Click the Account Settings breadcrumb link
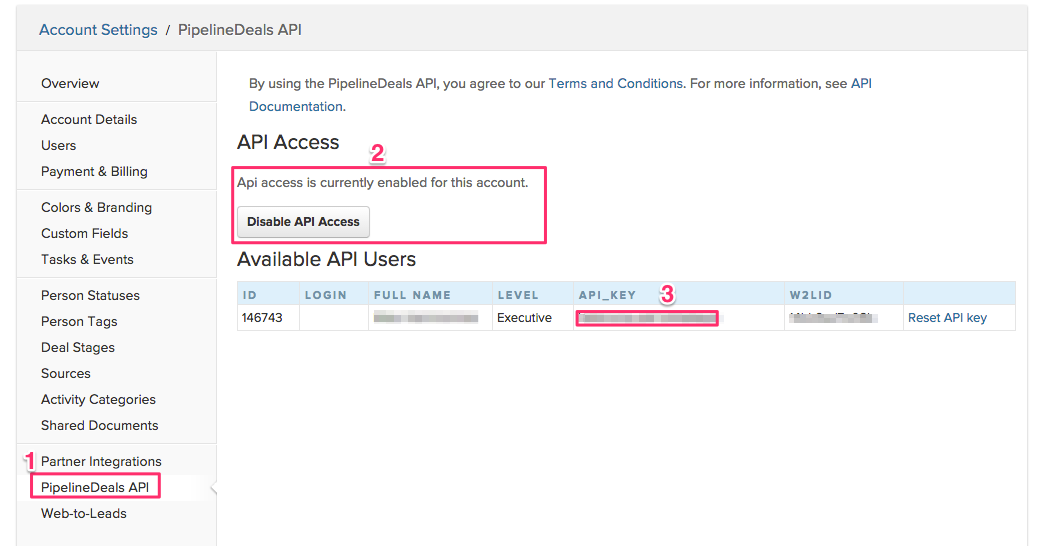 (98, 30)
